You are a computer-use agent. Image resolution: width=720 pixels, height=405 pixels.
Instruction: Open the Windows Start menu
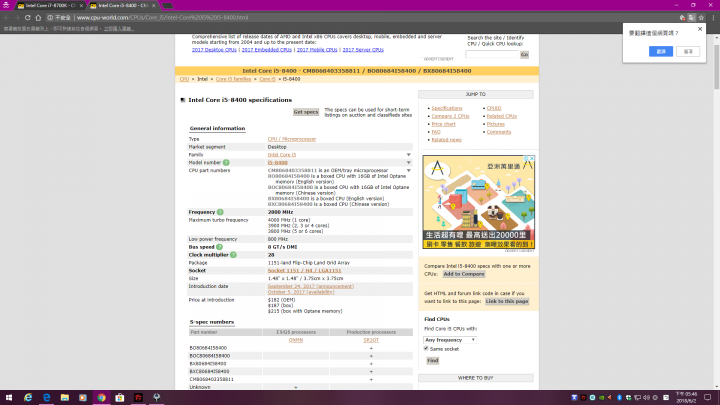tap(8, 398)
